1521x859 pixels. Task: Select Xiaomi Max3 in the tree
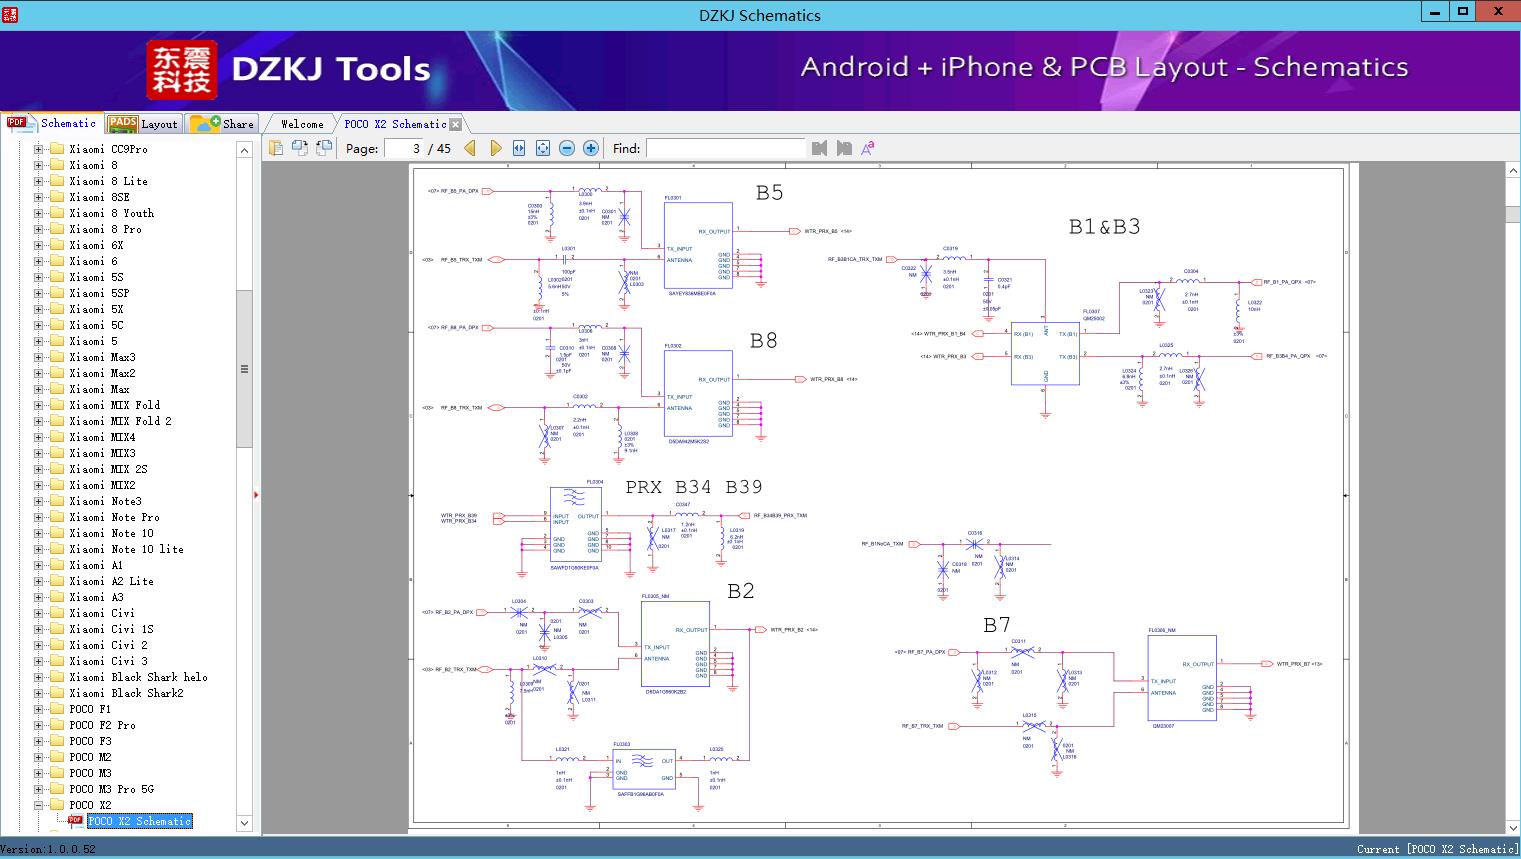(102, 357)
